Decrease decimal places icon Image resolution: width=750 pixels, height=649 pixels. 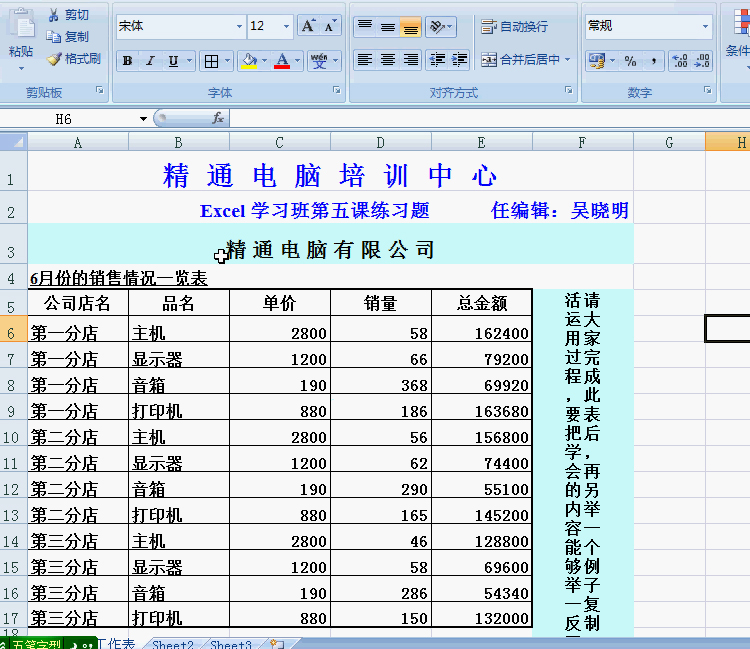(x=702, y=61)
